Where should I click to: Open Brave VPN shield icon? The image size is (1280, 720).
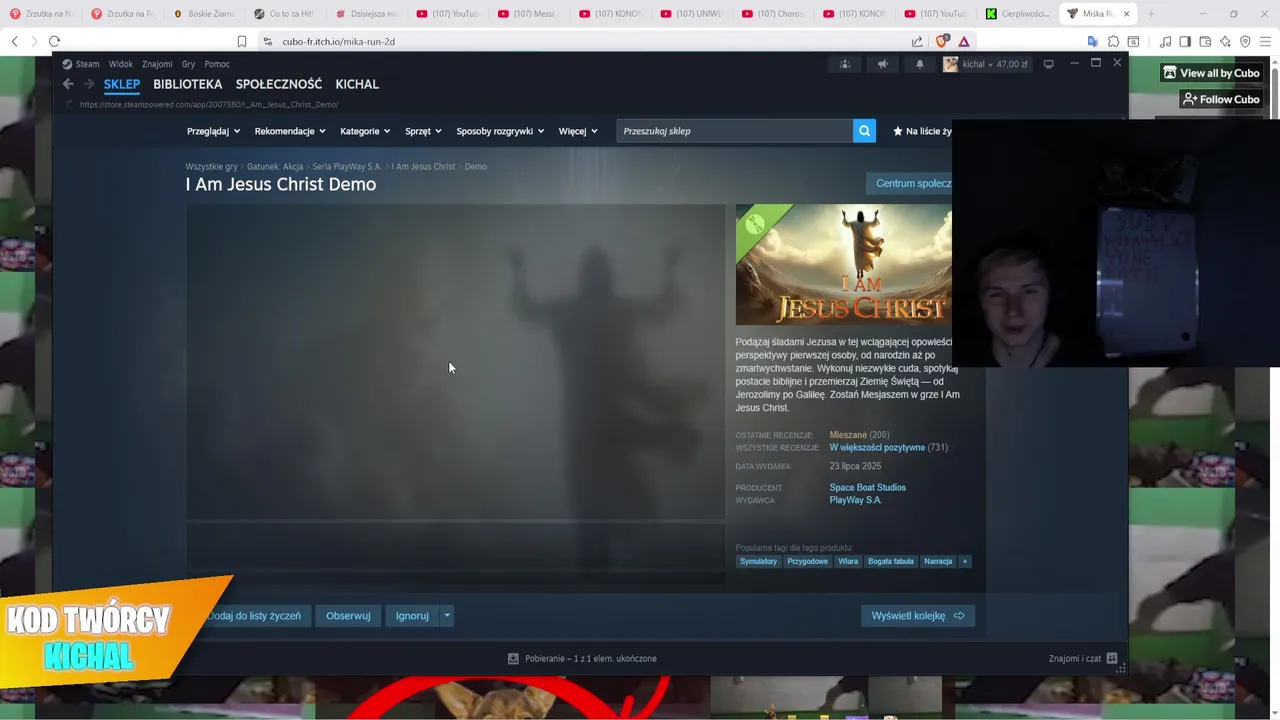tap(1245, 41)
